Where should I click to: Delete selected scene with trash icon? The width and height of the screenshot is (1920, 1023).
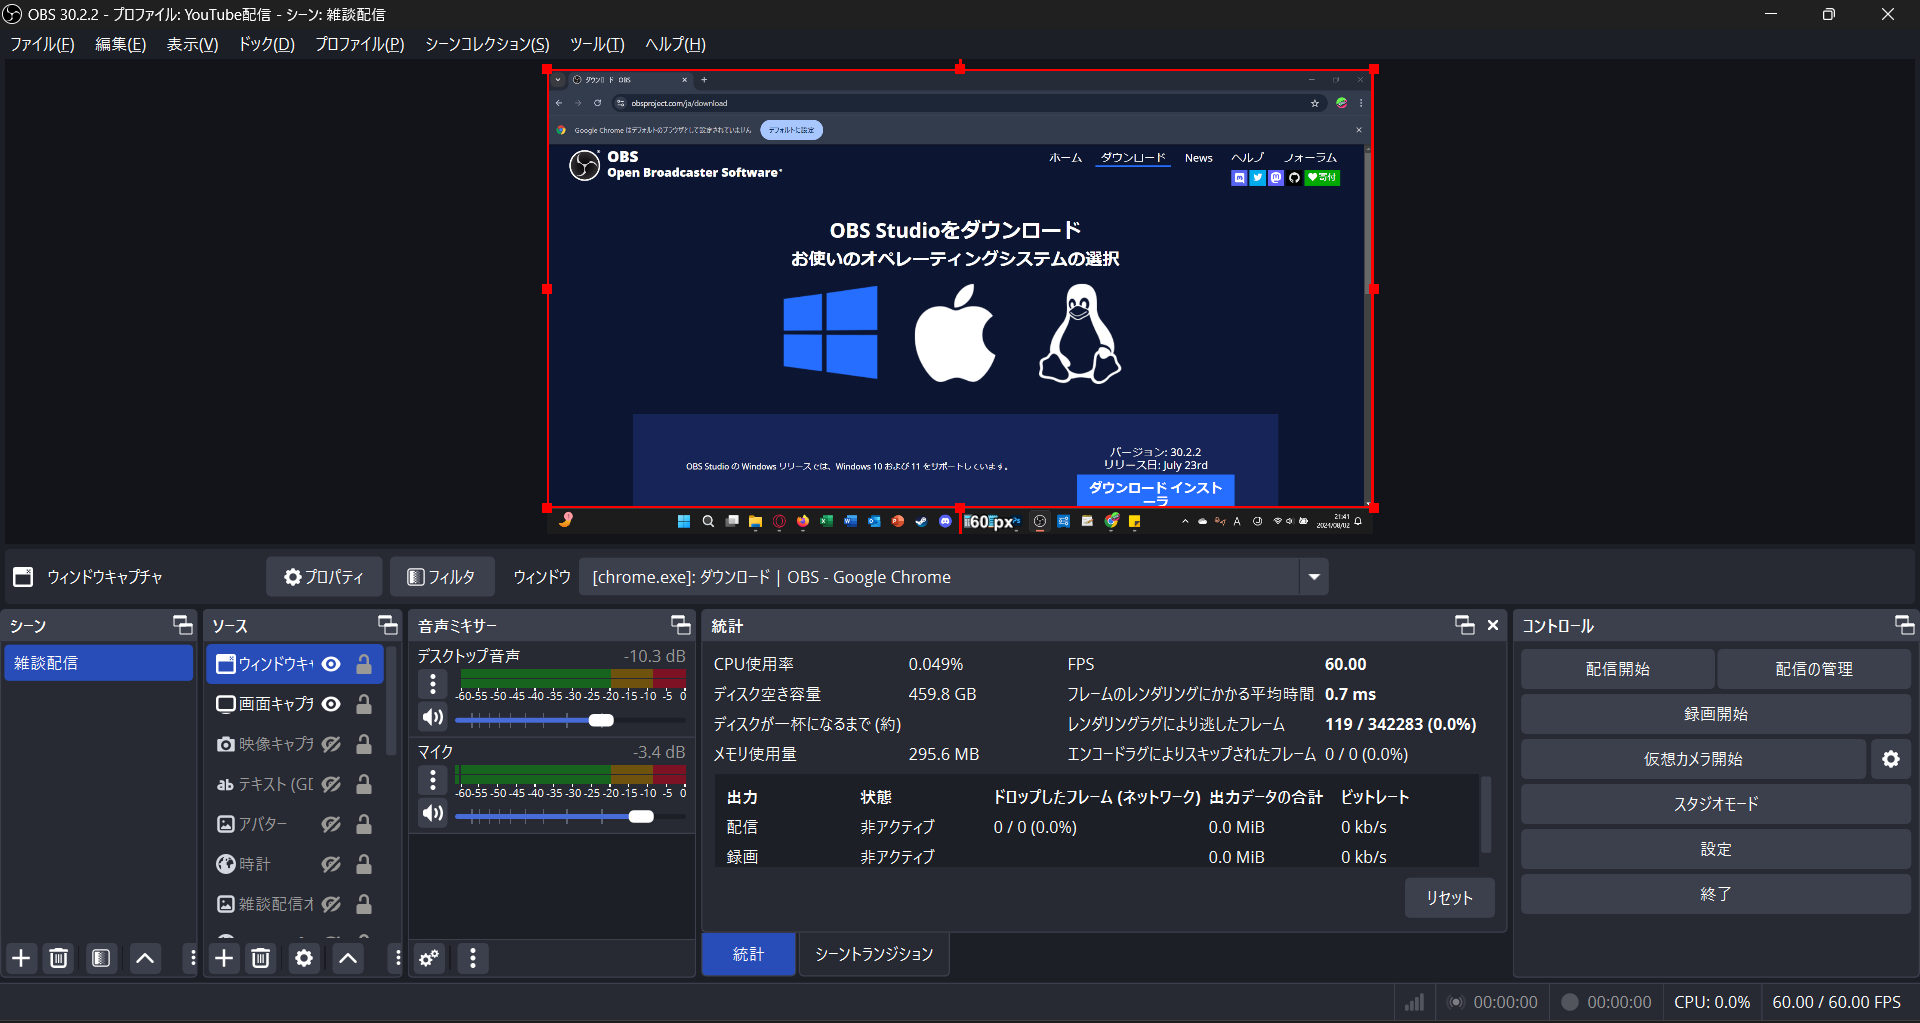tap(59, 958)
